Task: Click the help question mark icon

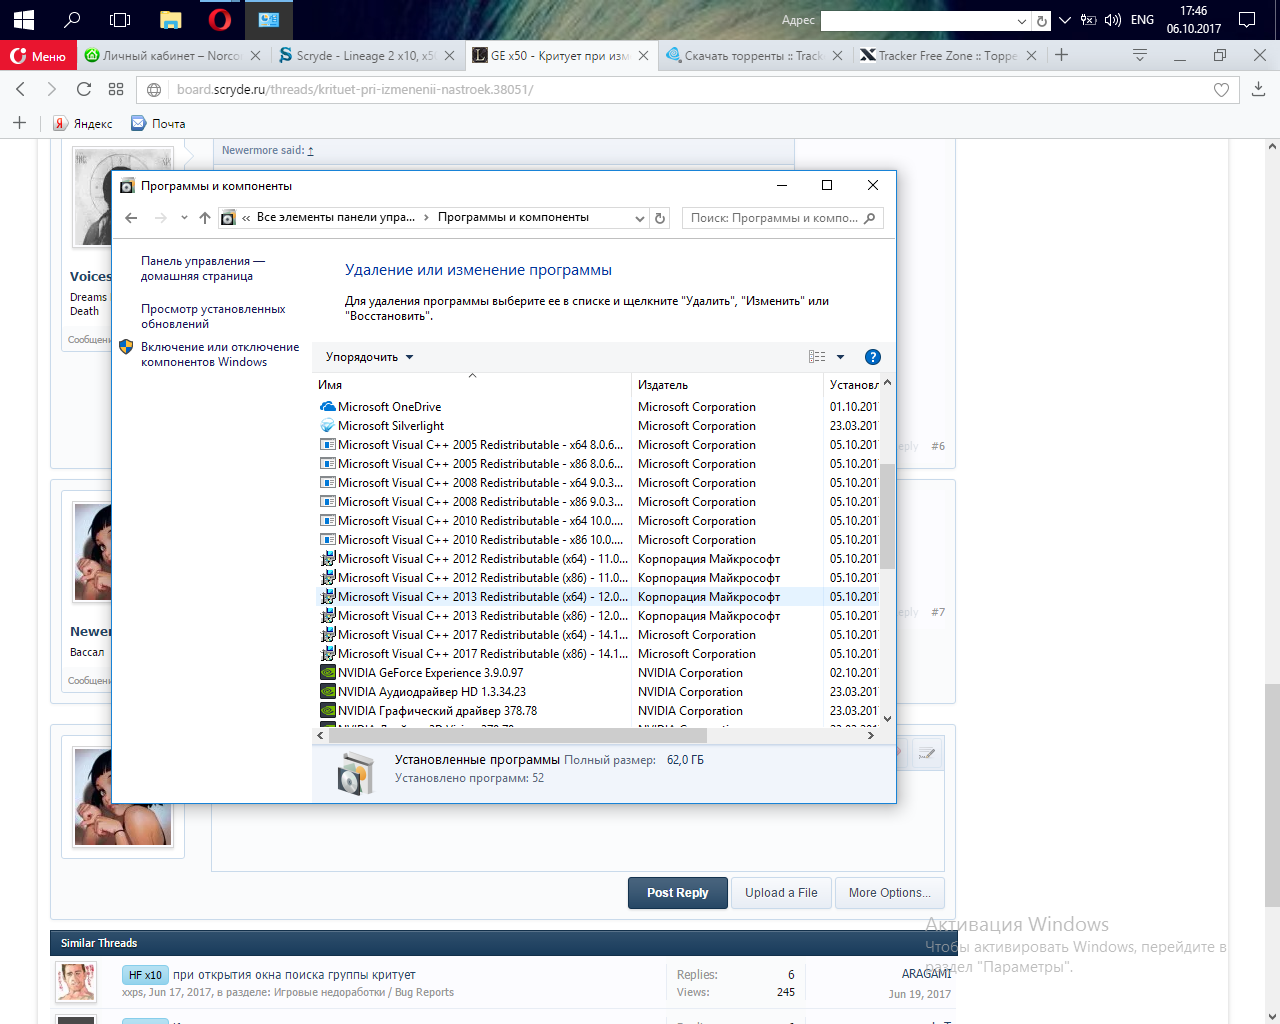Action: 872,357
